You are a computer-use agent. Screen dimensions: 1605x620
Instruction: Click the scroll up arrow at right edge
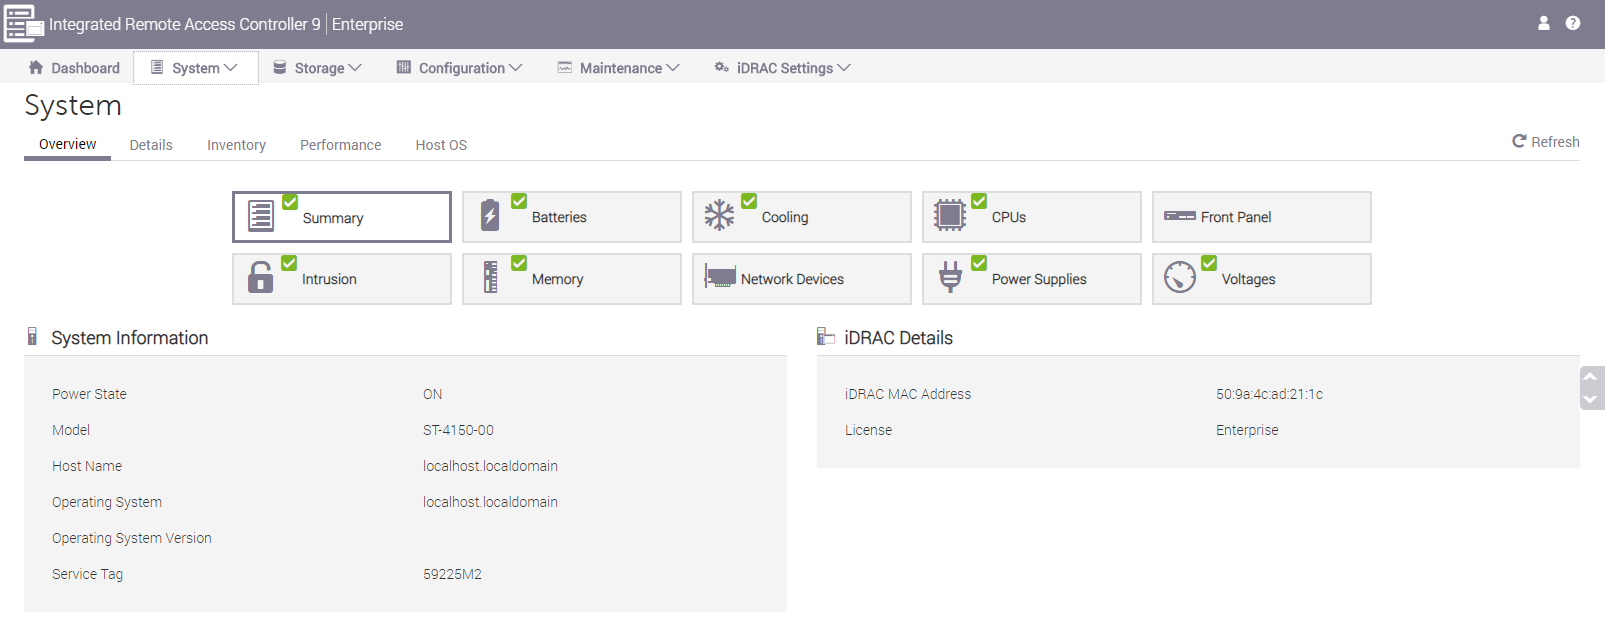[1591, 377]
